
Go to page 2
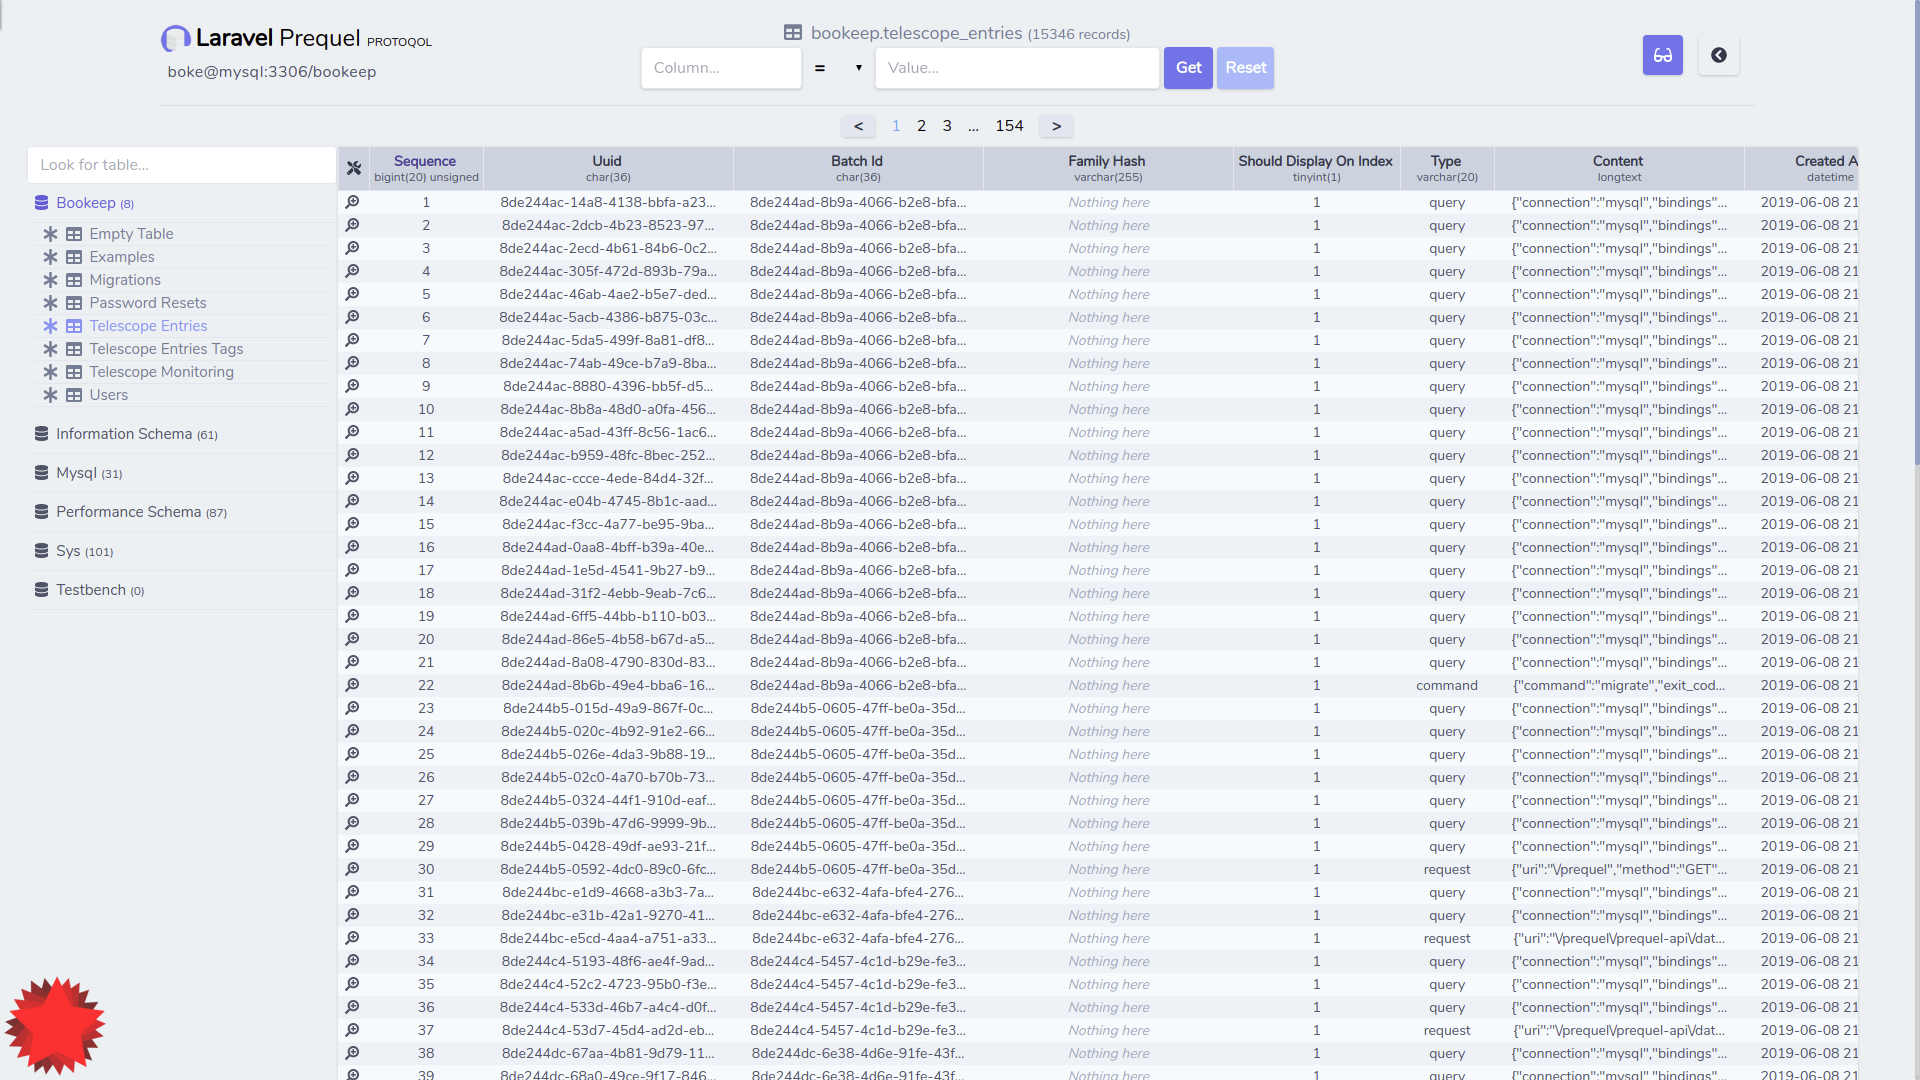tap(921, 126)
